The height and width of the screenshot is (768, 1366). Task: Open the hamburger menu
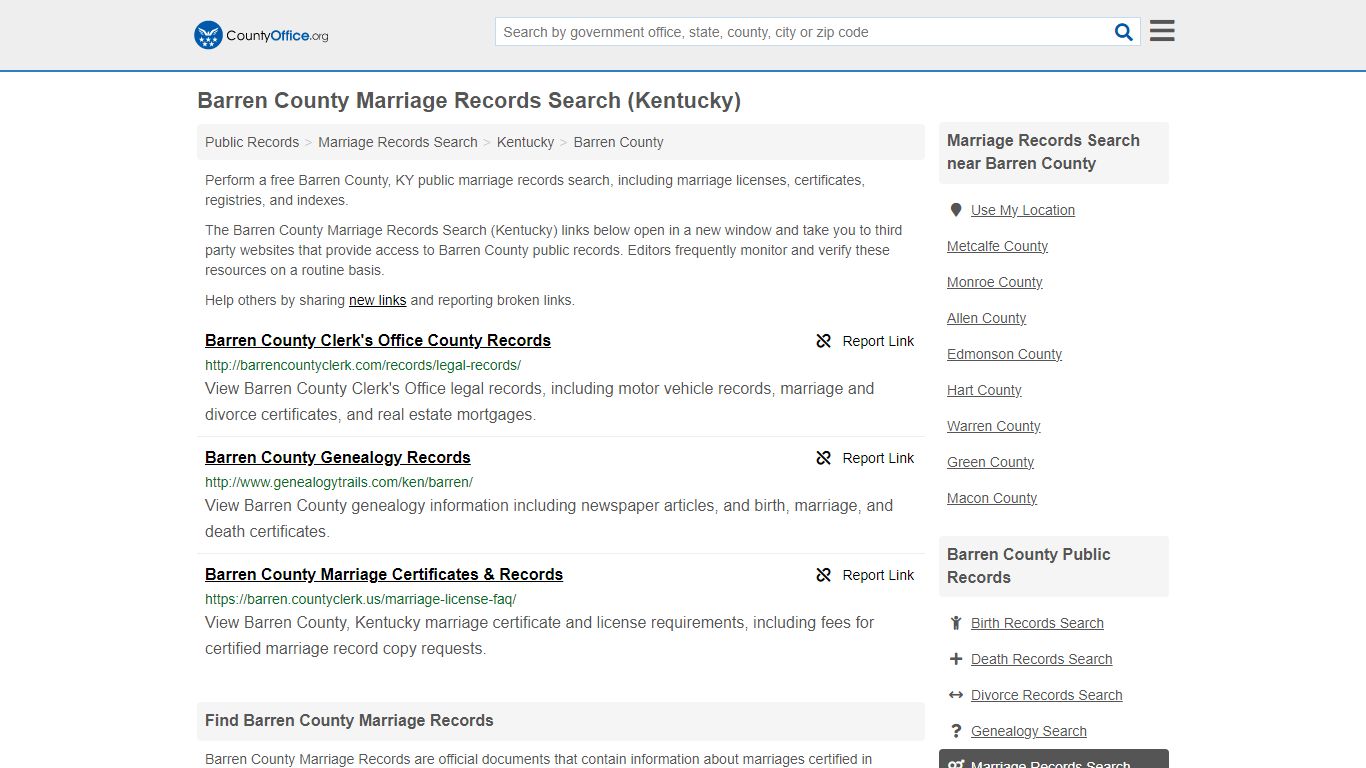(x=1162, y=31)
